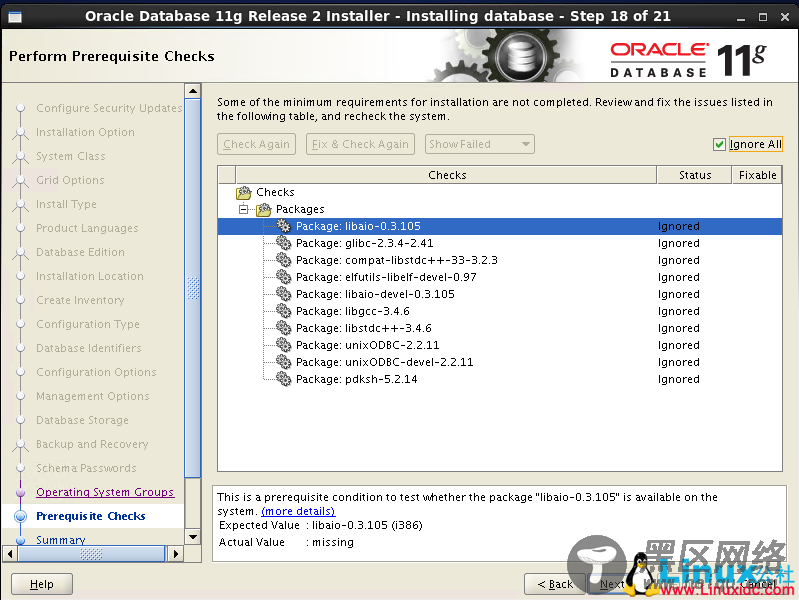Viewport: 799px width, 600px height.
Task: Click Installation Option step label
Action: coord(85,132)
